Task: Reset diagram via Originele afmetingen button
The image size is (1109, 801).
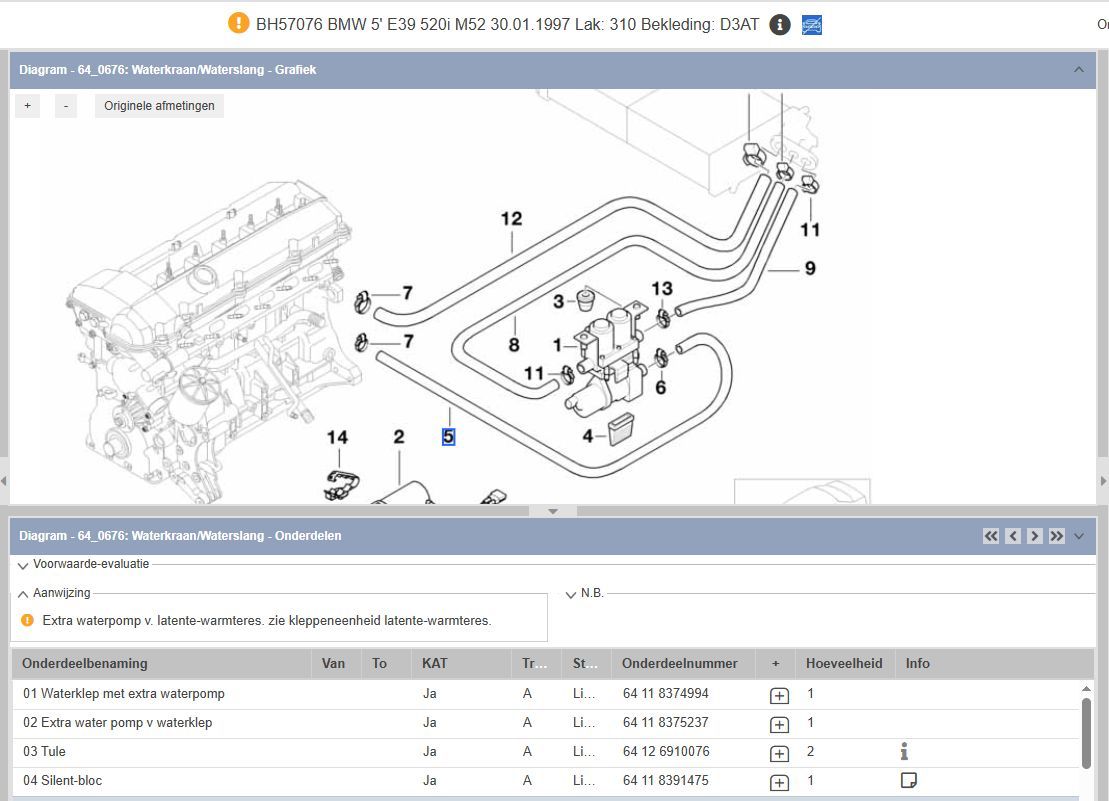Action: pos(159,106)
